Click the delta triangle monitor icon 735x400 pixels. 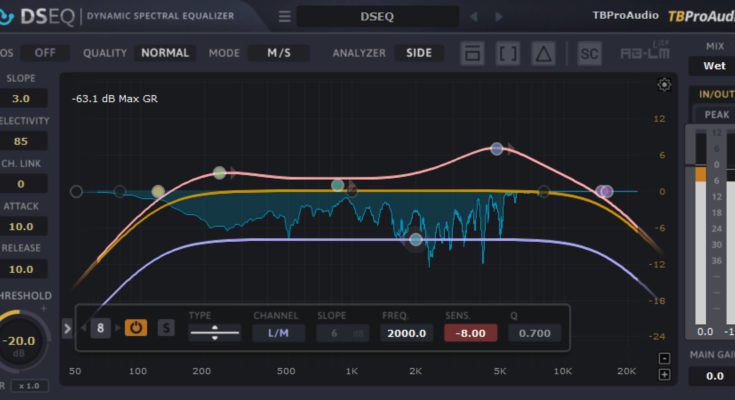click(542, 53)
